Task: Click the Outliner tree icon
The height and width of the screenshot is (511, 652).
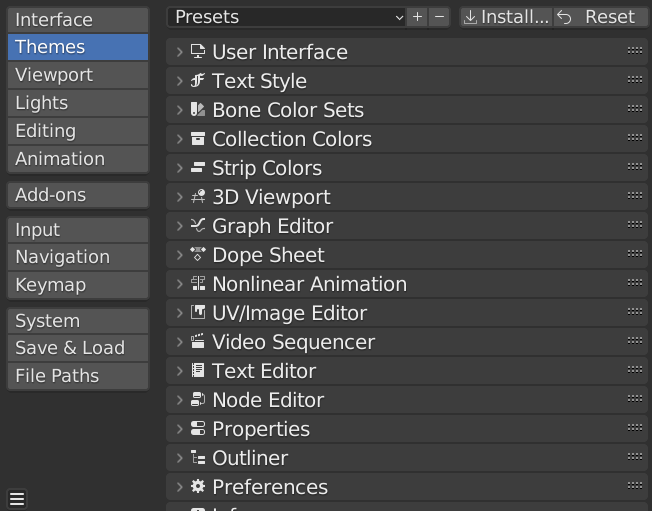Action: (x=198, y=457)
